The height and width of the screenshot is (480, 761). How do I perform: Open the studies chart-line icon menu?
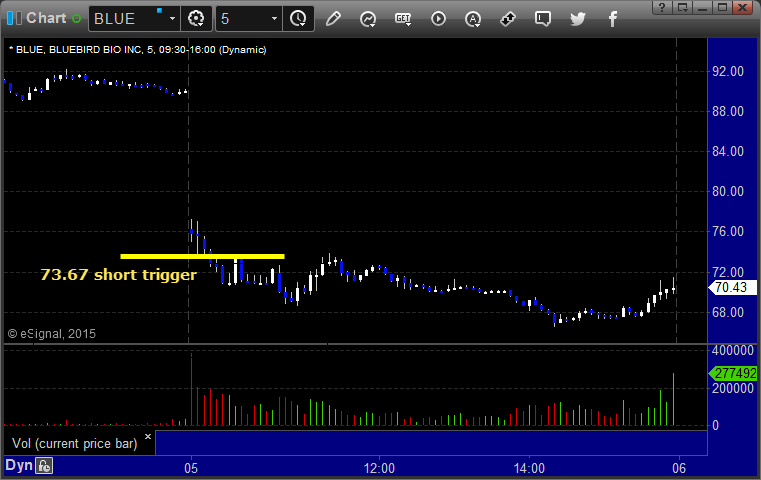(368, 19)
